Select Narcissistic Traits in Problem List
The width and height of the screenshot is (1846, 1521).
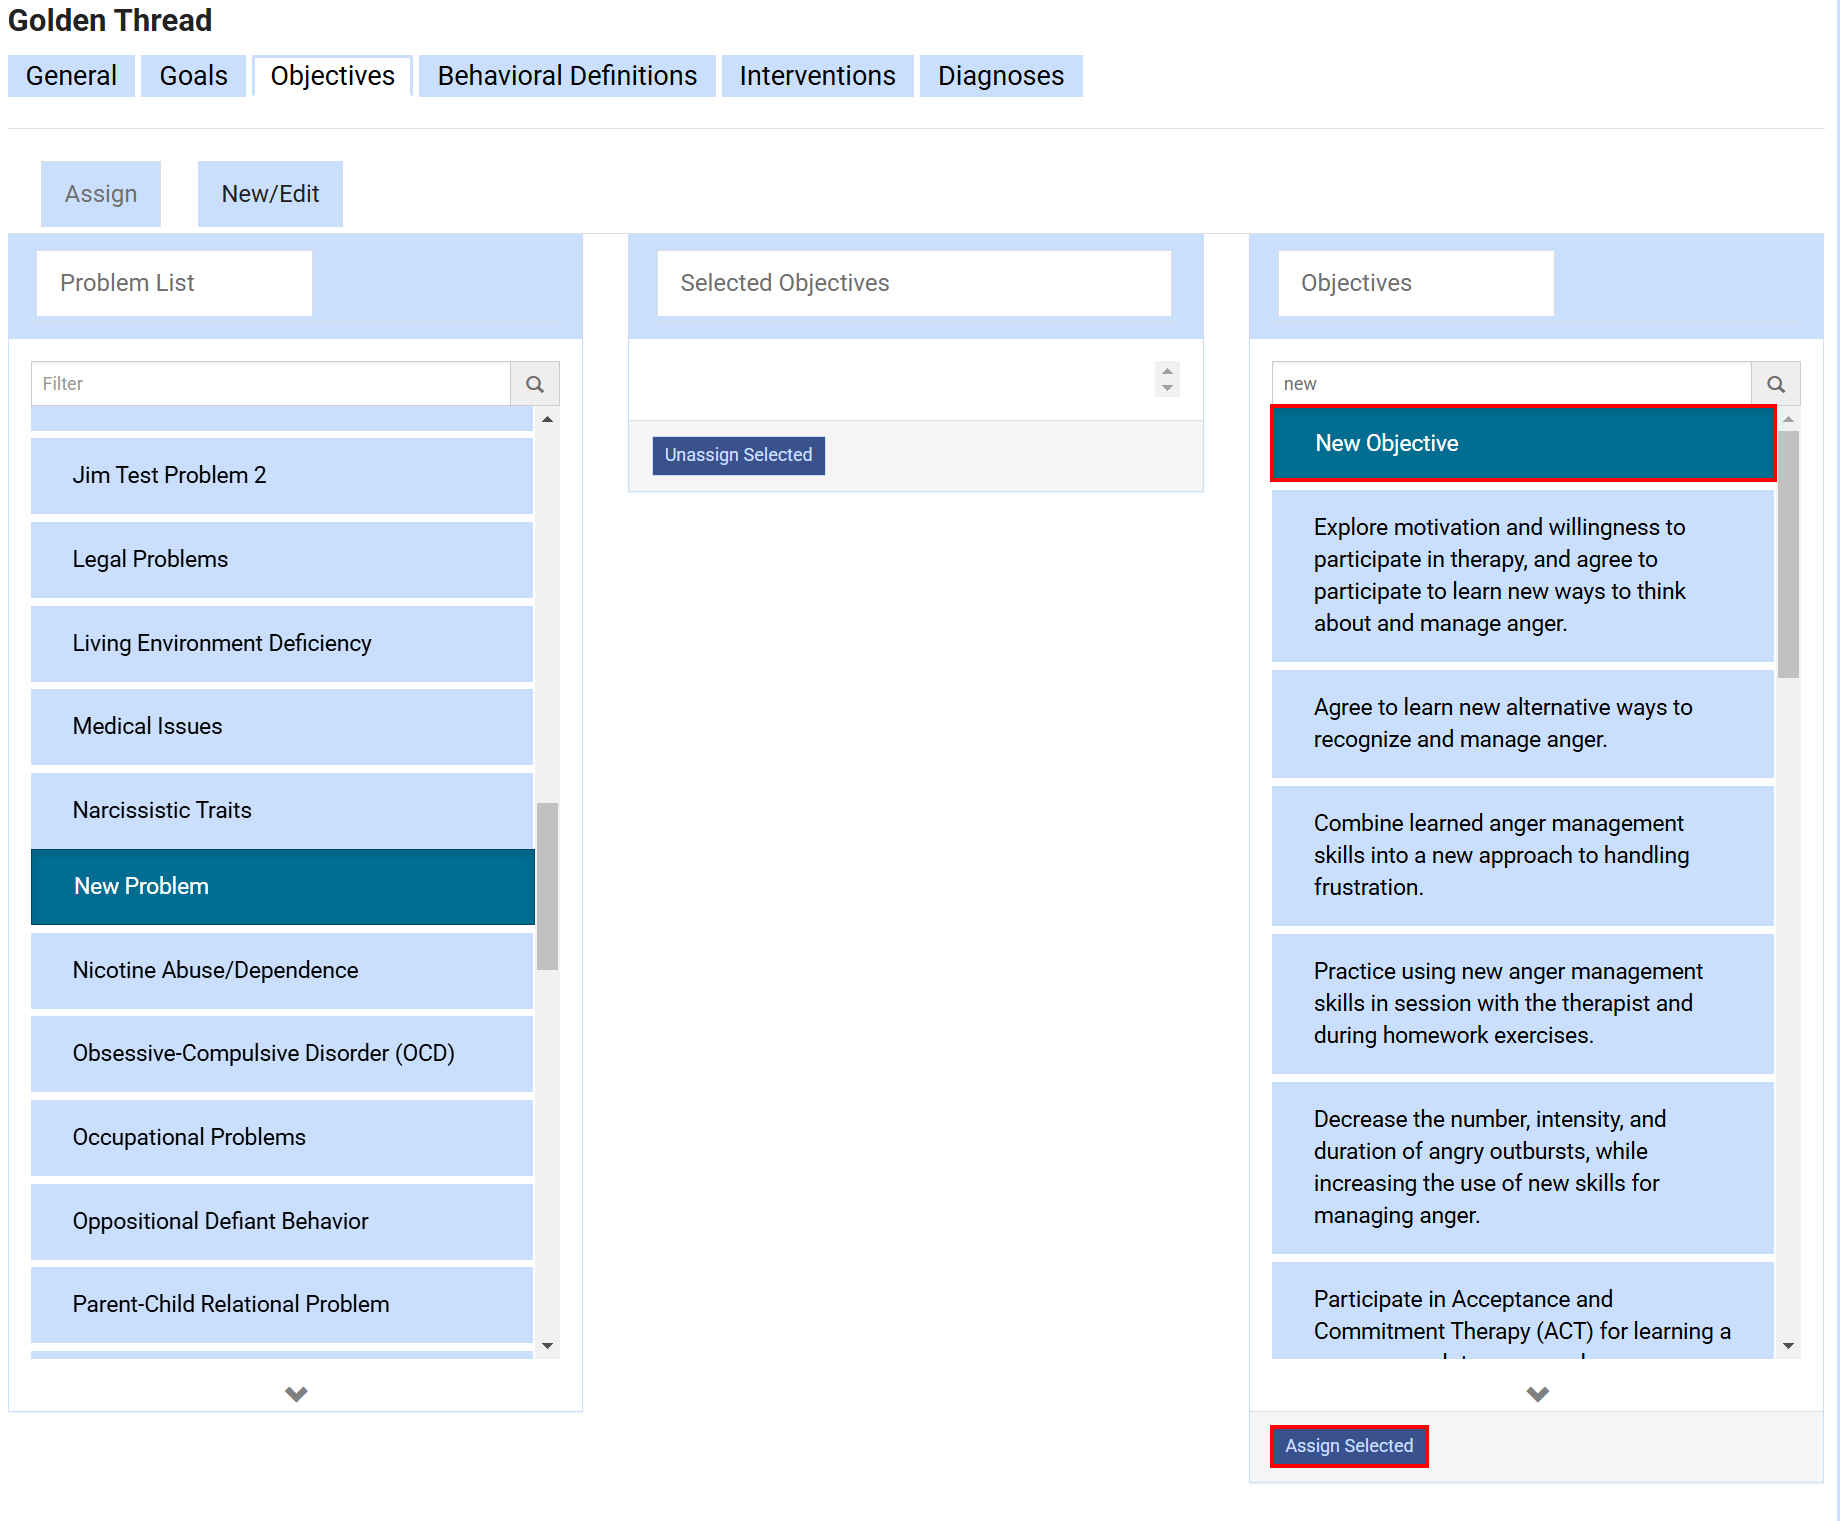click(282, 810)
